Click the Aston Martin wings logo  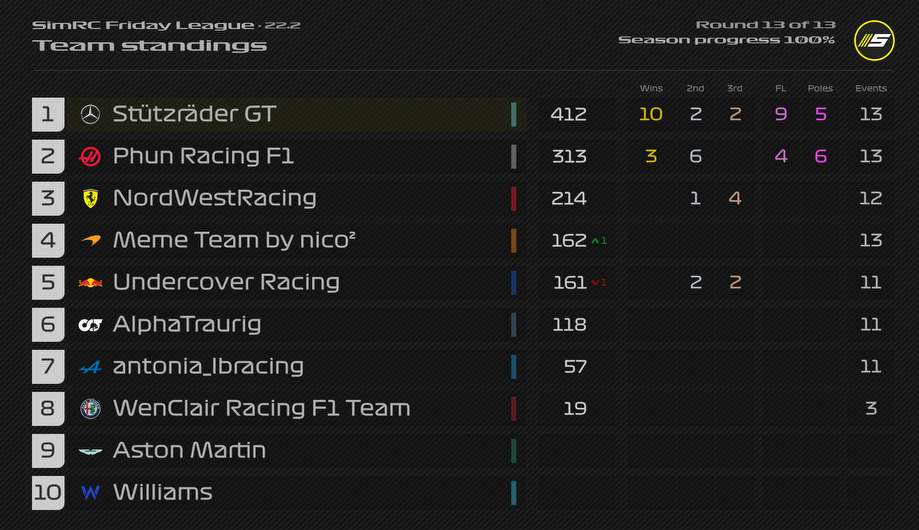tap(90, 450)
